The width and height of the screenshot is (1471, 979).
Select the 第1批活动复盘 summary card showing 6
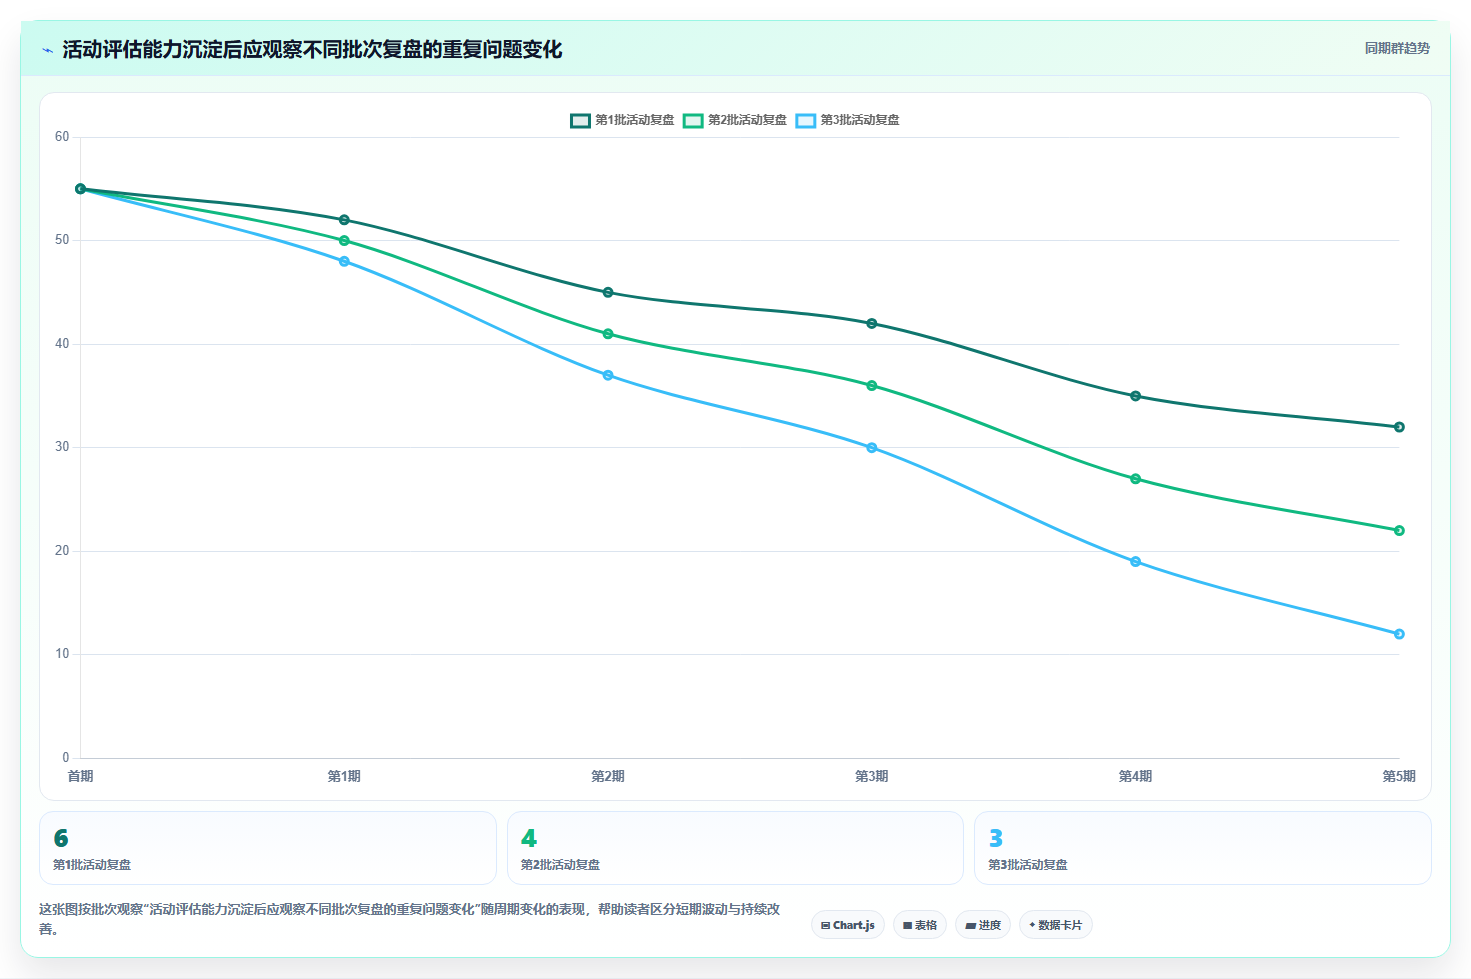click(268, 848)
